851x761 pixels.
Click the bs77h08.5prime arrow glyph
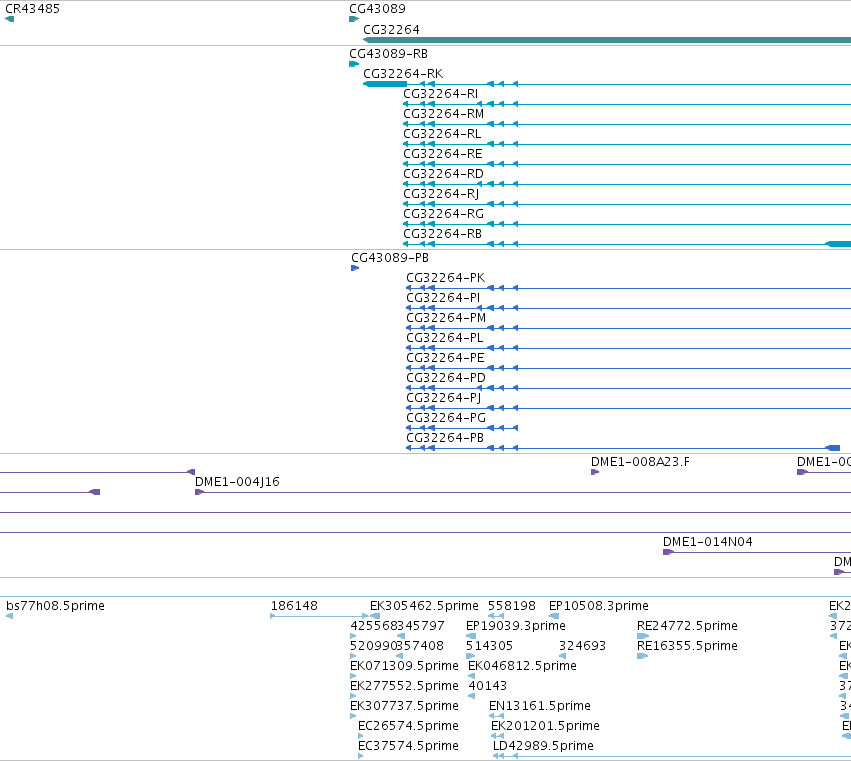(x=9, y=616)
